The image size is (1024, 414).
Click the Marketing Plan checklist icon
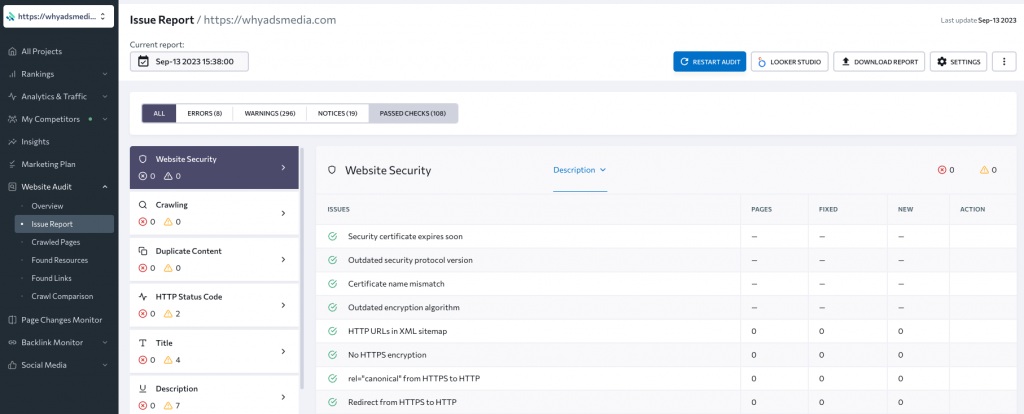coord(12,165)
